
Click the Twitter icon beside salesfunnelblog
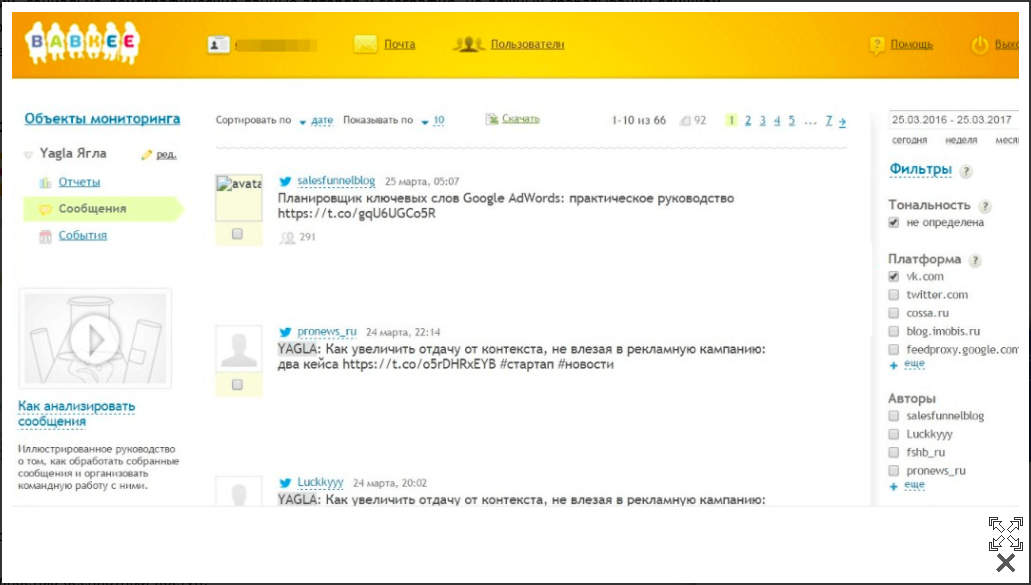(285, 181)
